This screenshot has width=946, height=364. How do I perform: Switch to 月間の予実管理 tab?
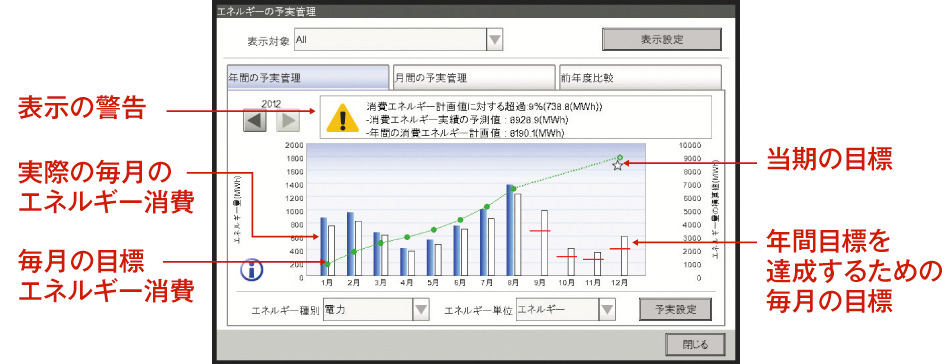click(474, 78)
